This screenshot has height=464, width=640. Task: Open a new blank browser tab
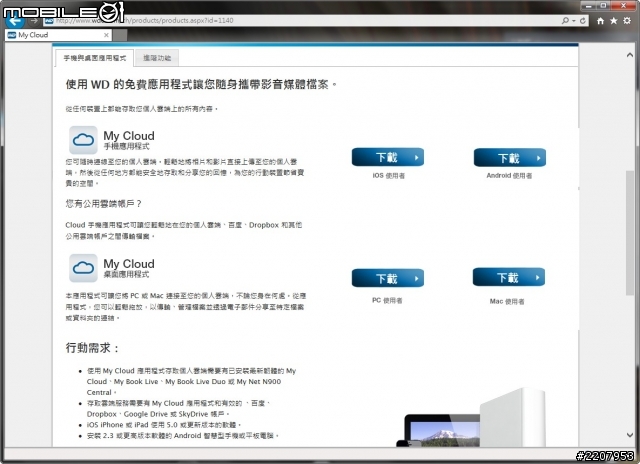click(120, 35)
